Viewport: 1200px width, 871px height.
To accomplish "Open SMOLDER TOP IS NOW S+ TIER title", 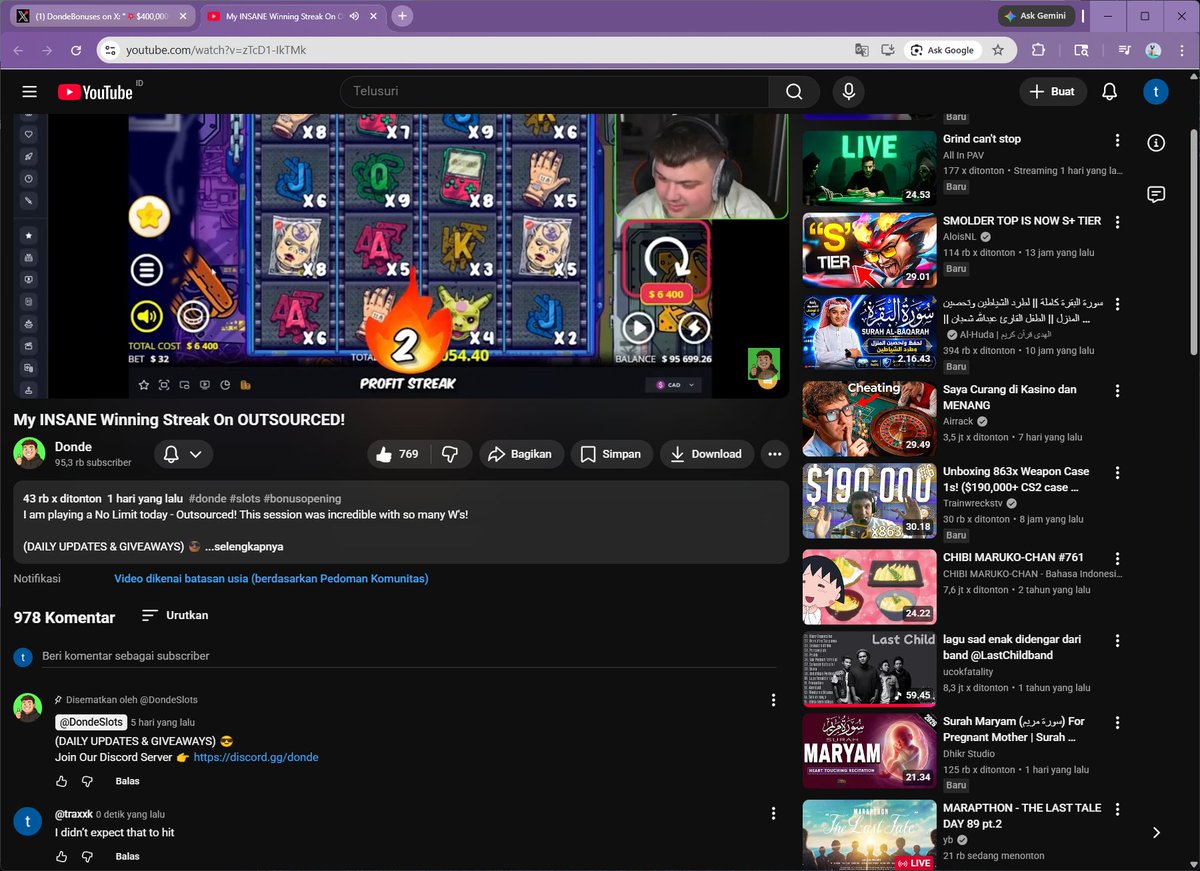I will click(x=1022, y=221).
